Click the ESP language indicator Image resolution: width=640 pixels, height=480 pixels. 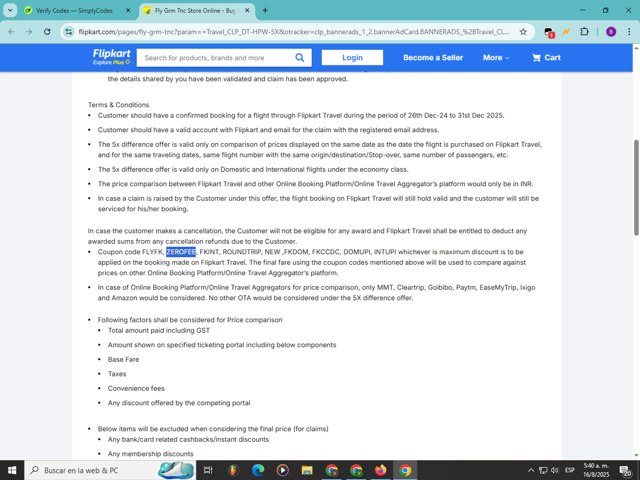(x=570, y=470)
